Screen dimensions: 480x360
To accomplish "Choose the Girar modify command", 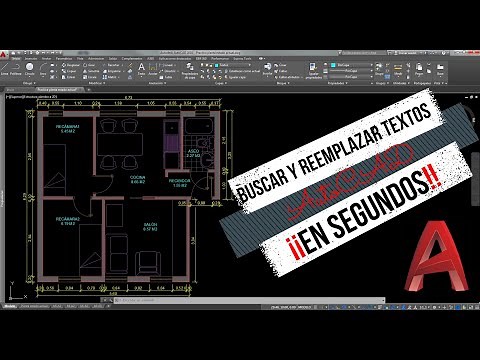I will click(x=89, y=65).
